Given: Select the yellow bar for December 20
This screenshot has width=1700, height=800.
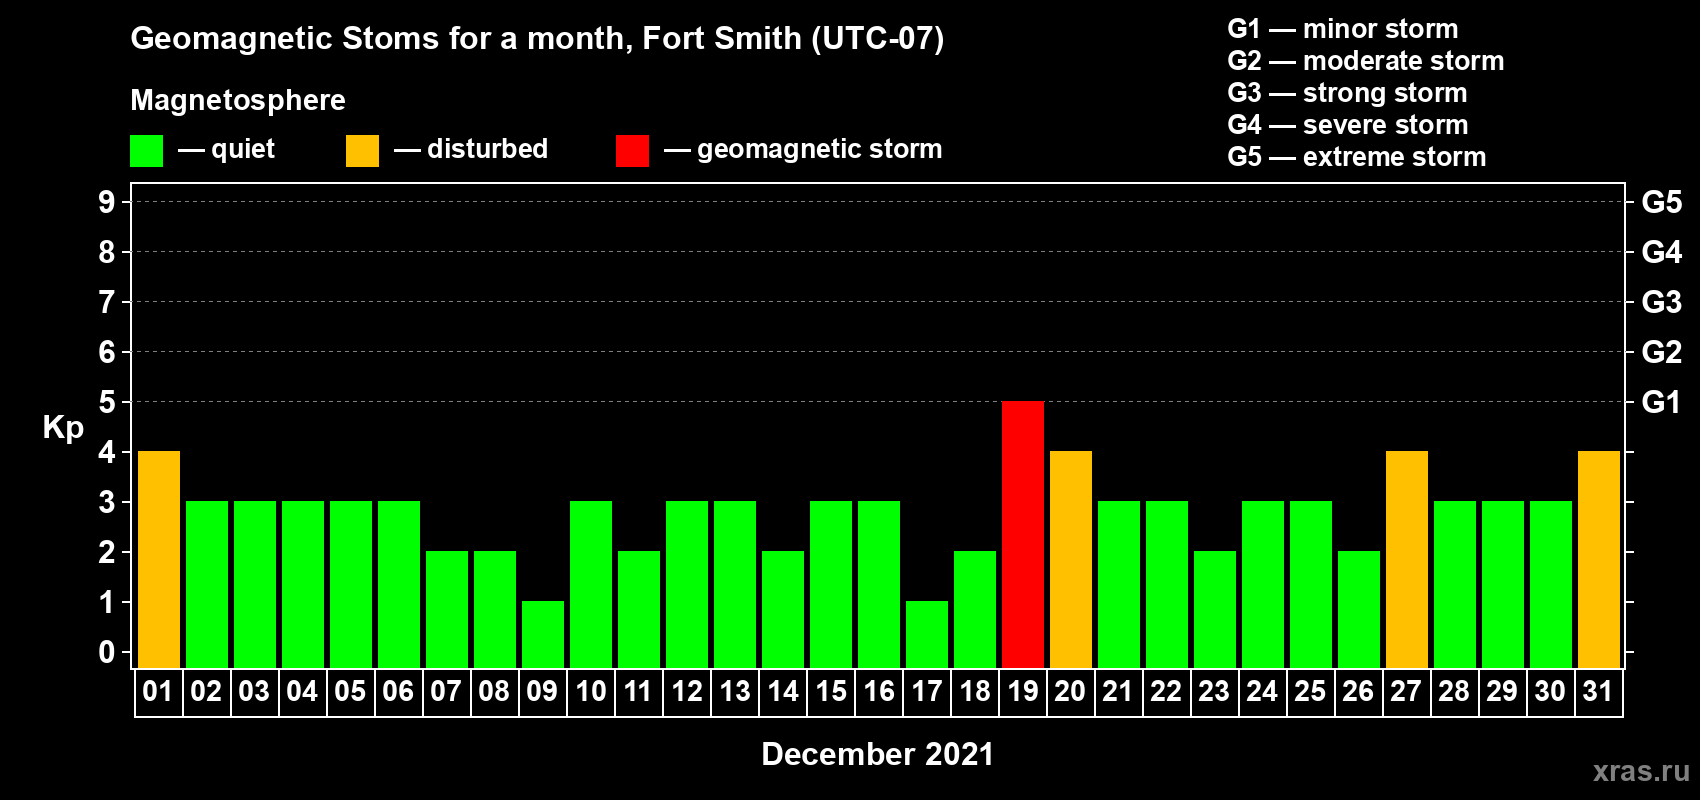Looking at the screenshot, I should tap(1071, 559).
